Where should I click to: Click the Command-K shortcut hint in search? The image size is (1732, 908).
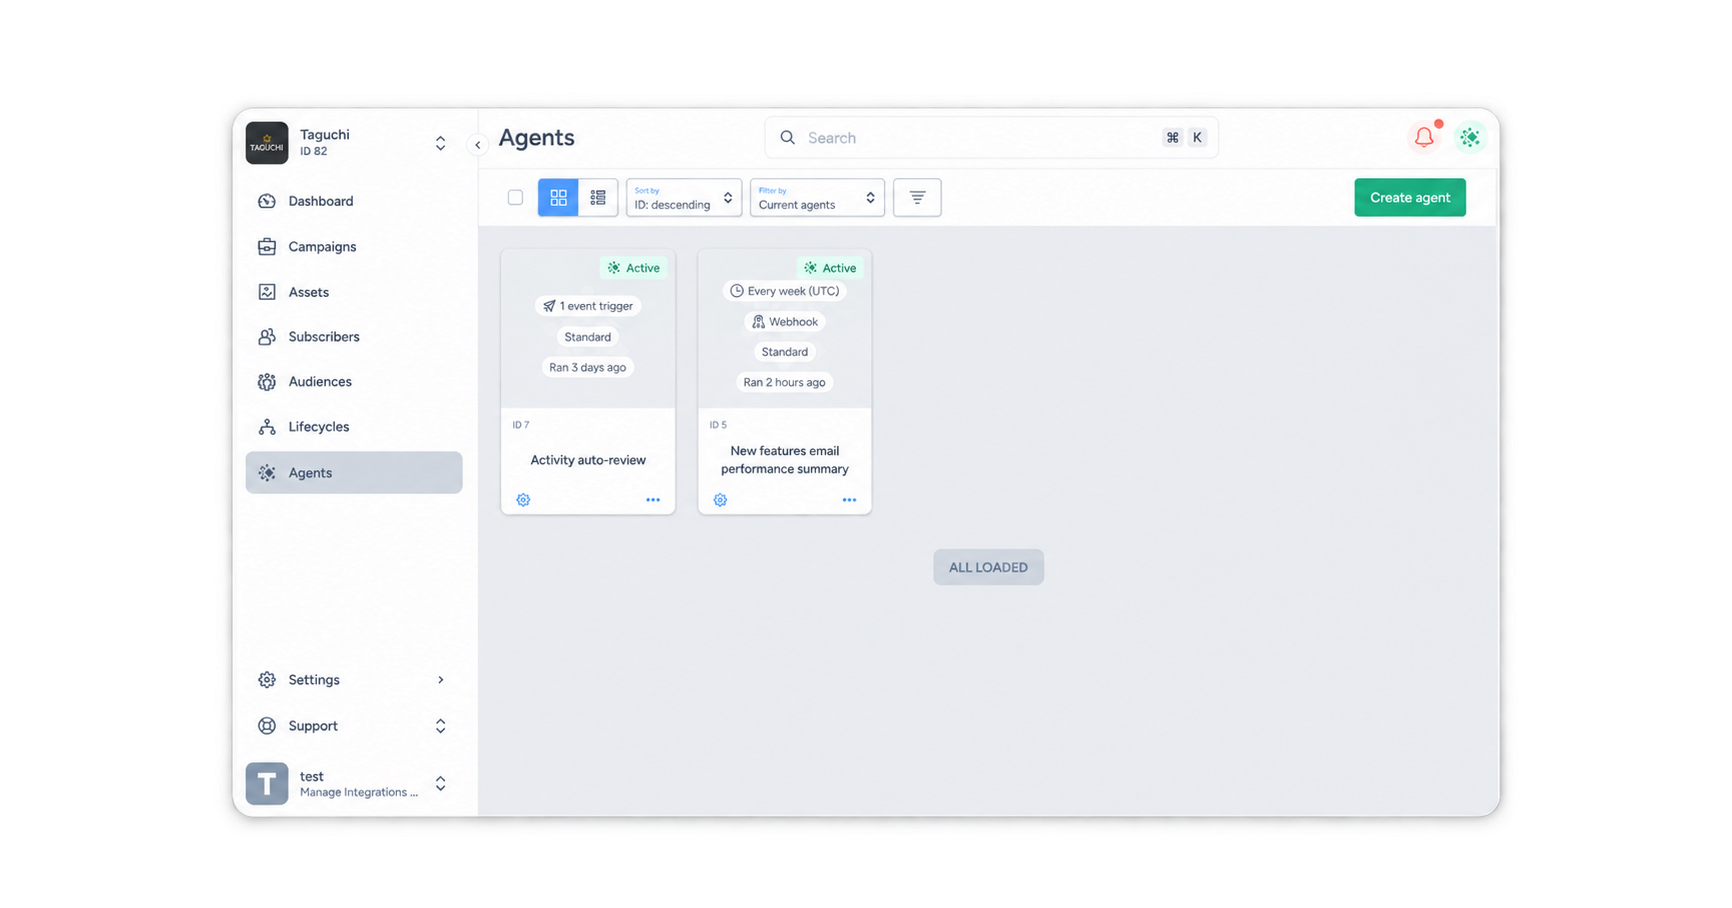point(1185,138)
